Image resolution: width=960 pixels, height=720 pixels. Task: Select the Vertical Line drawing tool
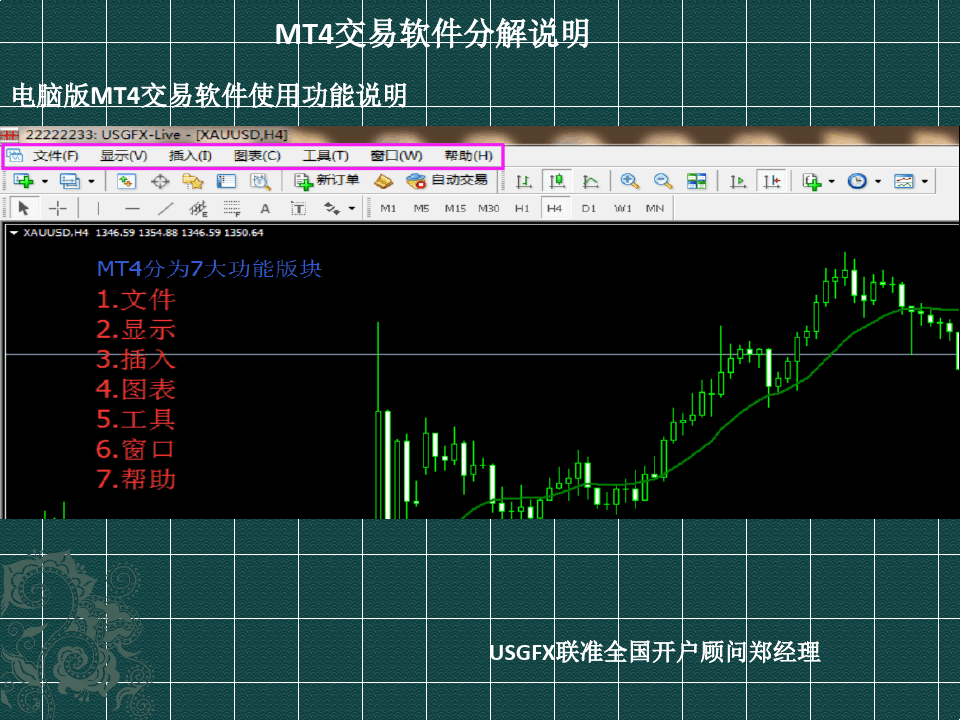(x=98, y=208)
